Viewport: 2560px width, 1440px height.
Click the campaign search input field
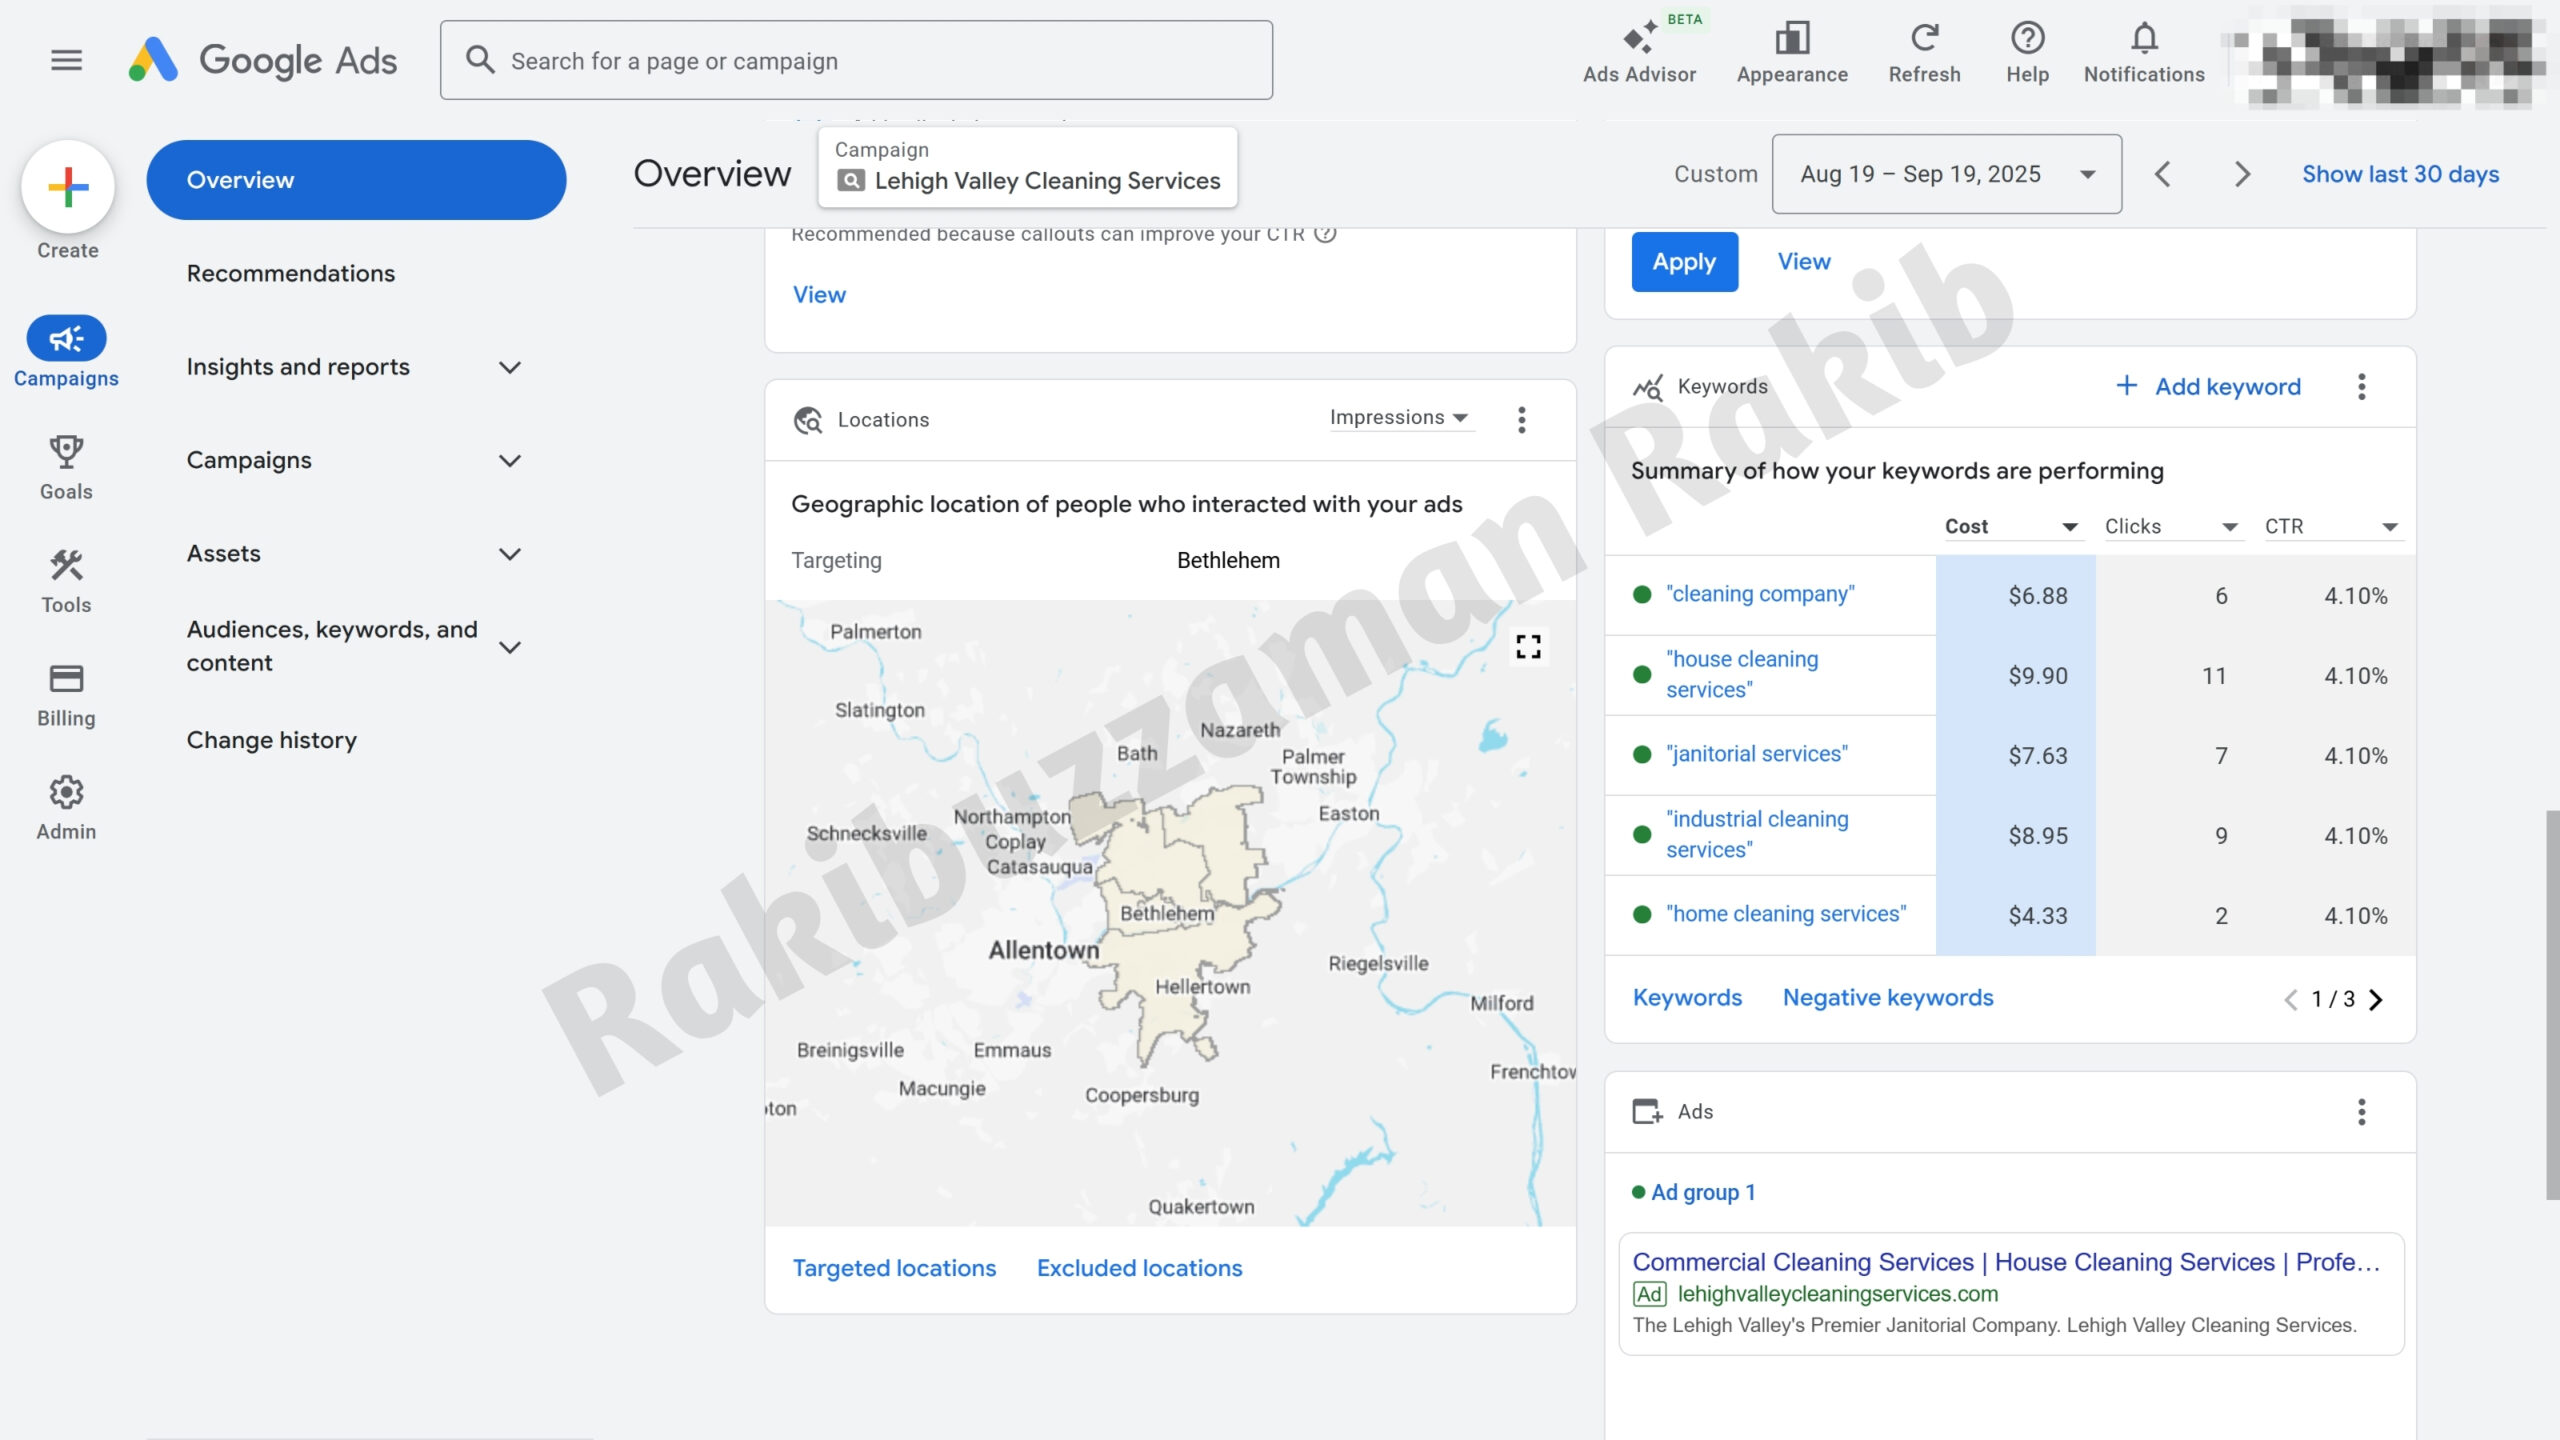(x=856, y=61)
